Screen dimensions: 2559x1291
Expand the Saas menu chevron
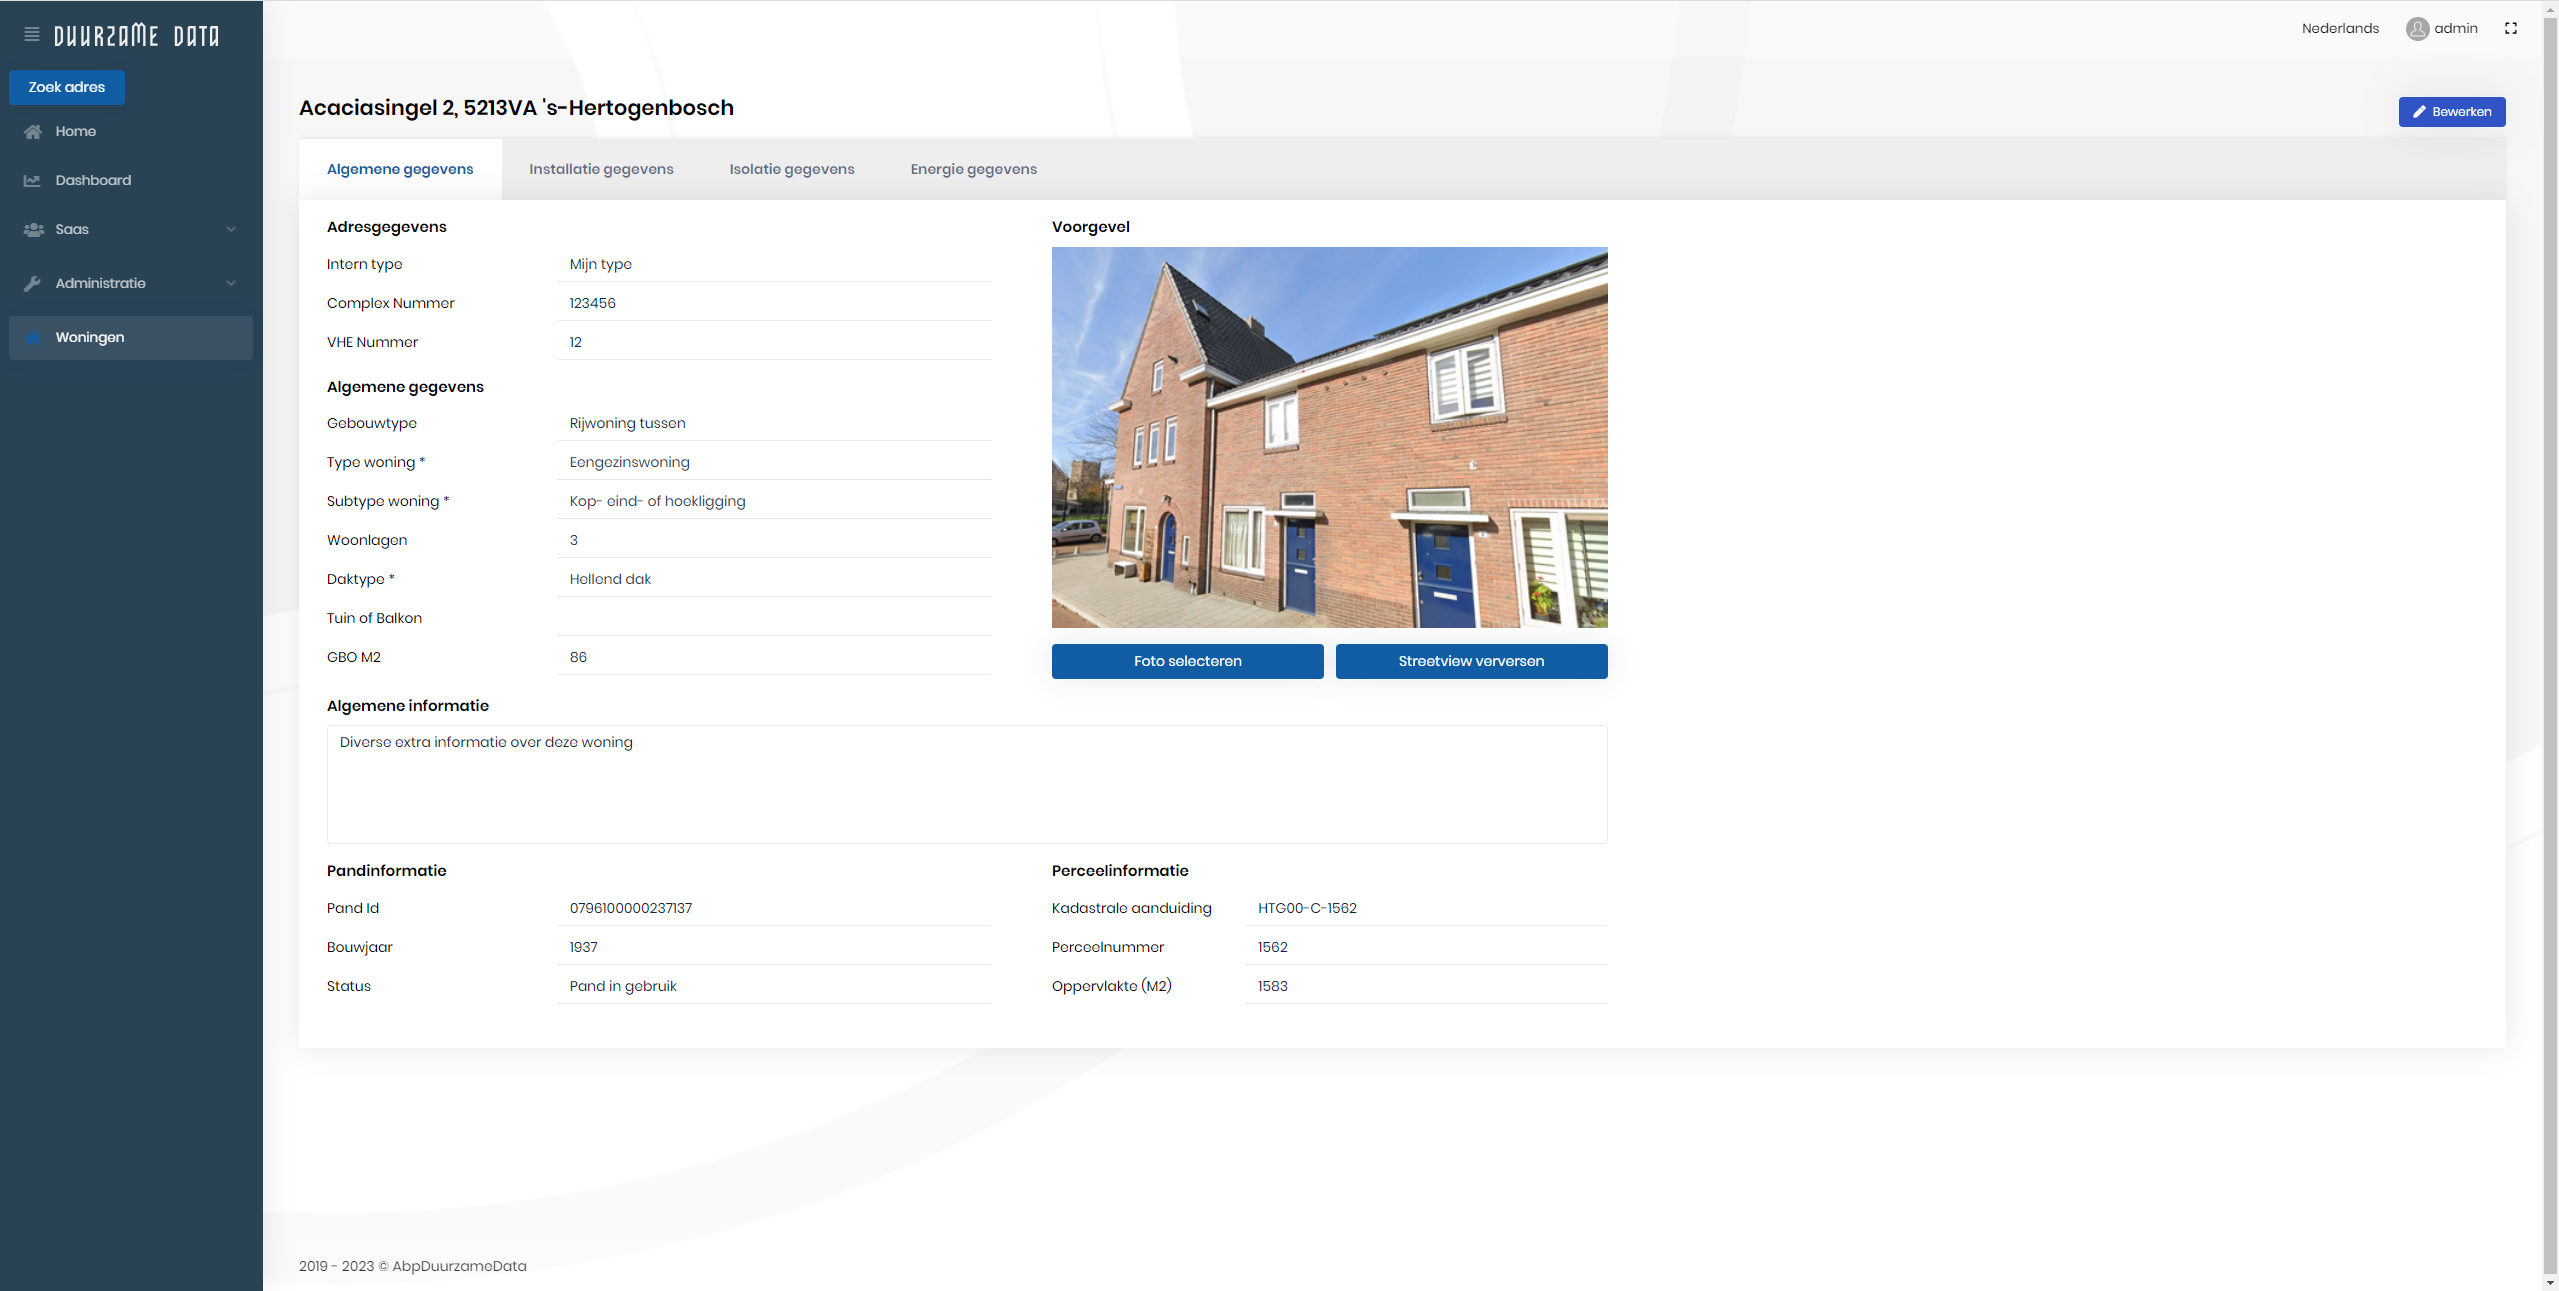[231, 230]
